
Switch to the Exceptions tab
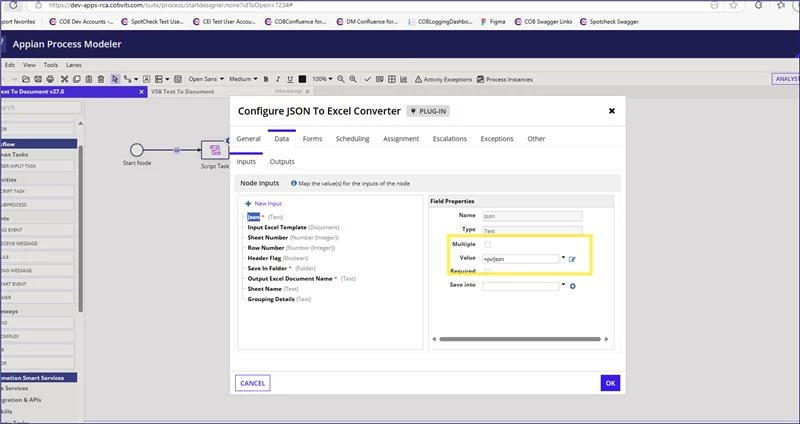click(x=497, y=139)
